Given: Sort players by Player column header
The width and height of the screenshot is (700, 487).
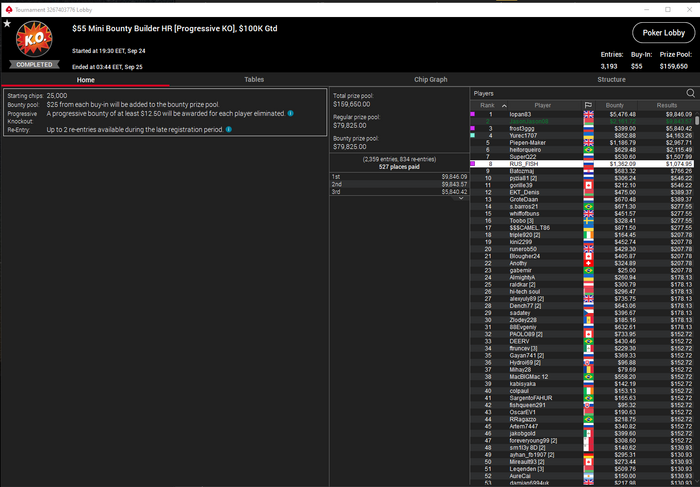Looking at the screenshot, I should tap(542, 105).
